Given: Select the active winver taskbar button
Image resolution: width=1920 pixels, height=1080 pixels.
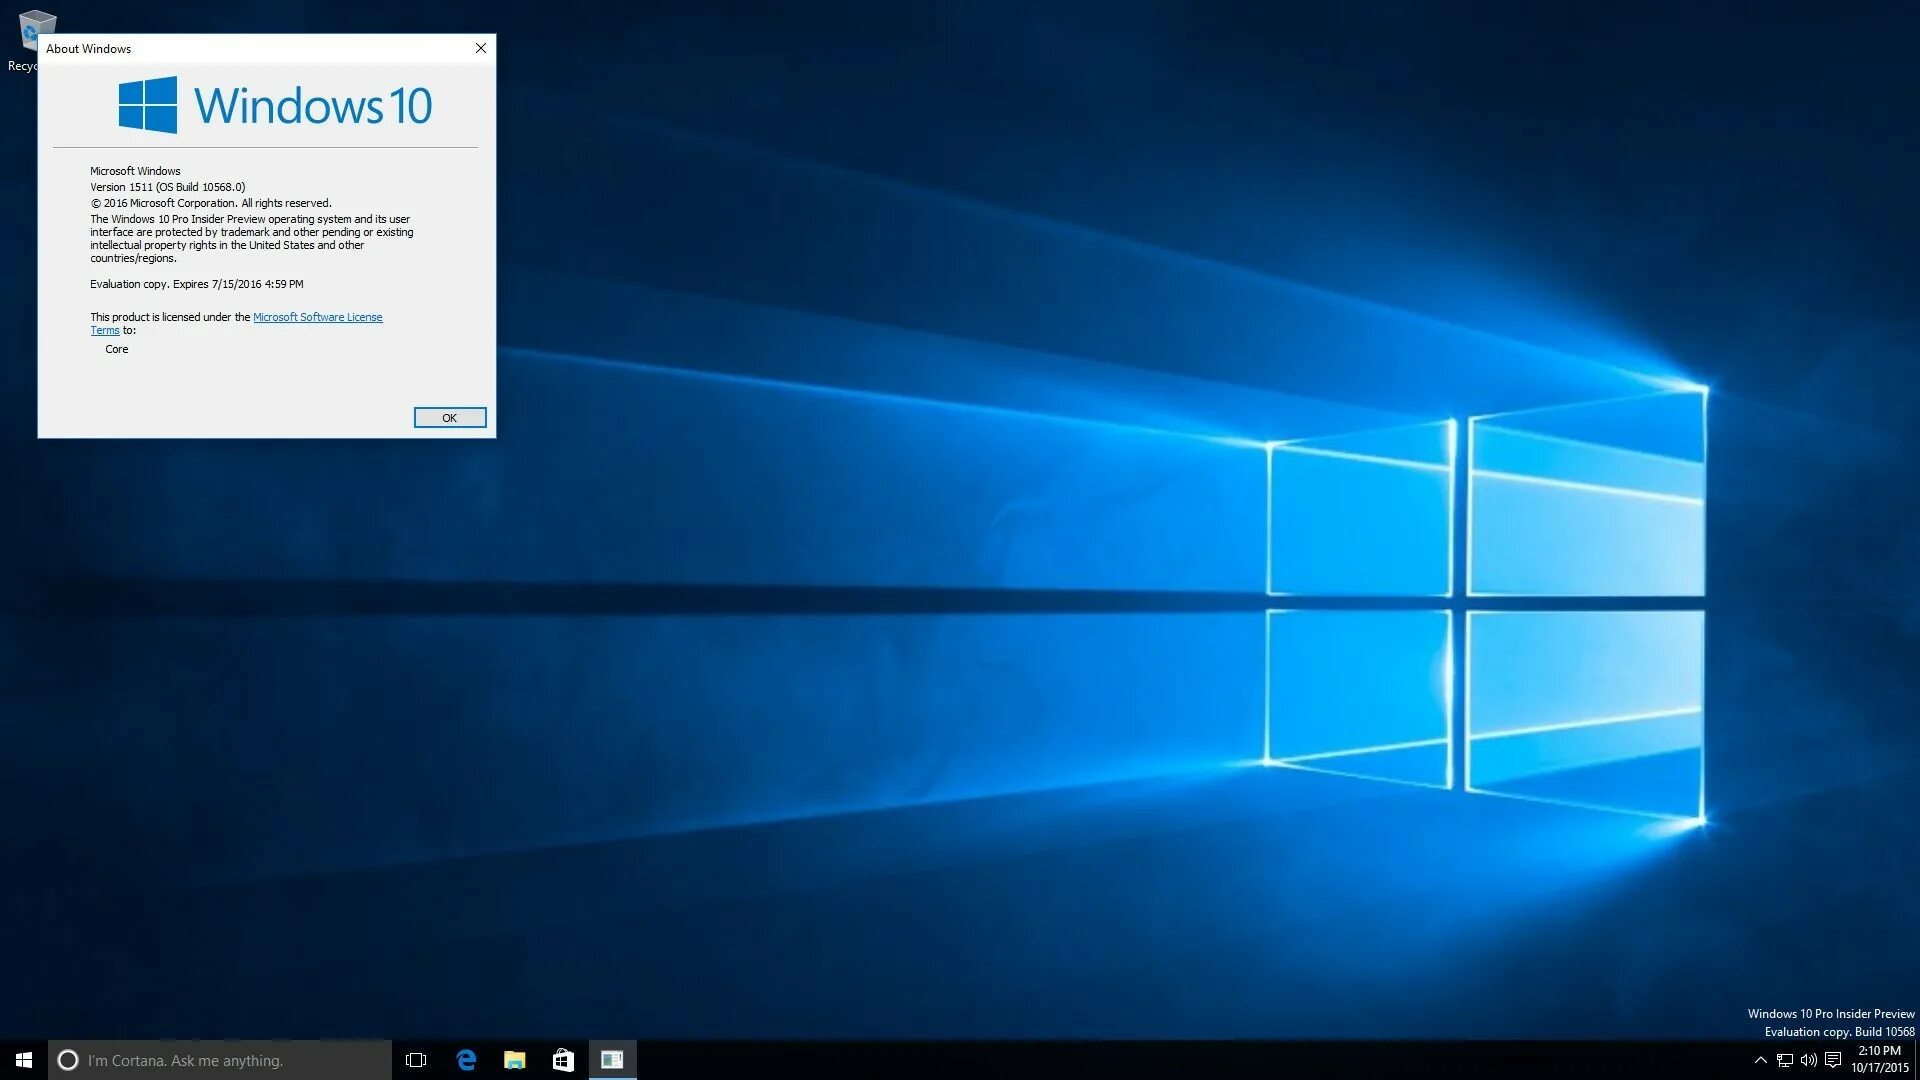Looking at the screenshot, I should pos(612,1060).
